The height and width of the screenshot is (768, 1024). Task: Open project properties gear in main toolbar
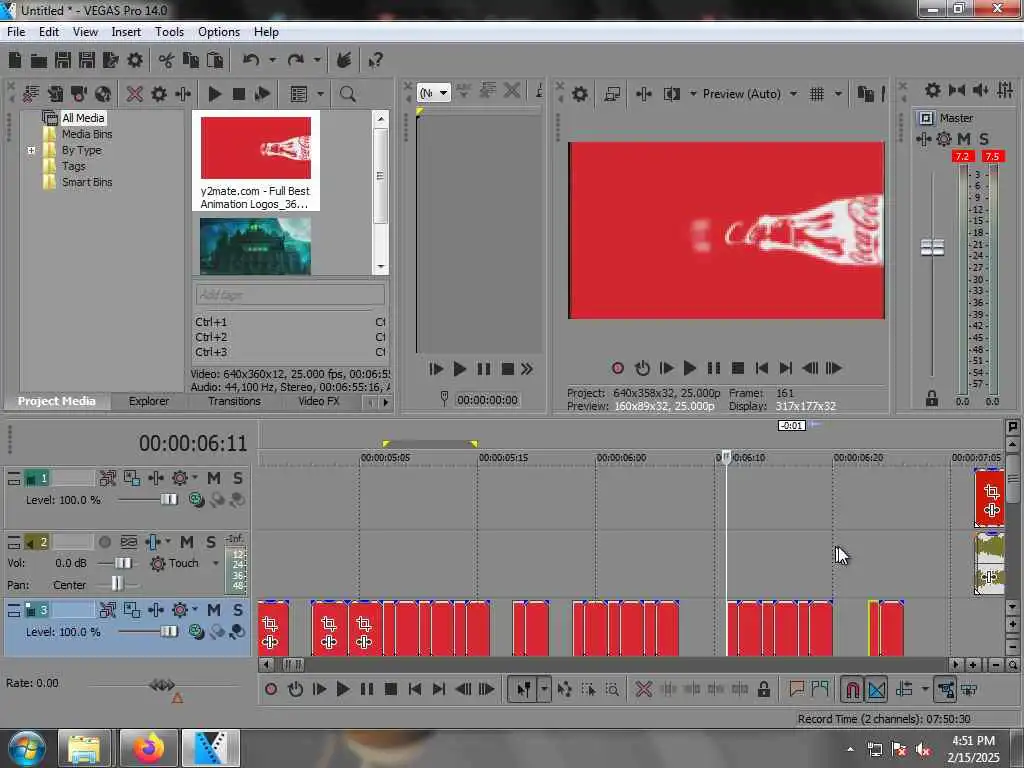click(x=135, y=61)
